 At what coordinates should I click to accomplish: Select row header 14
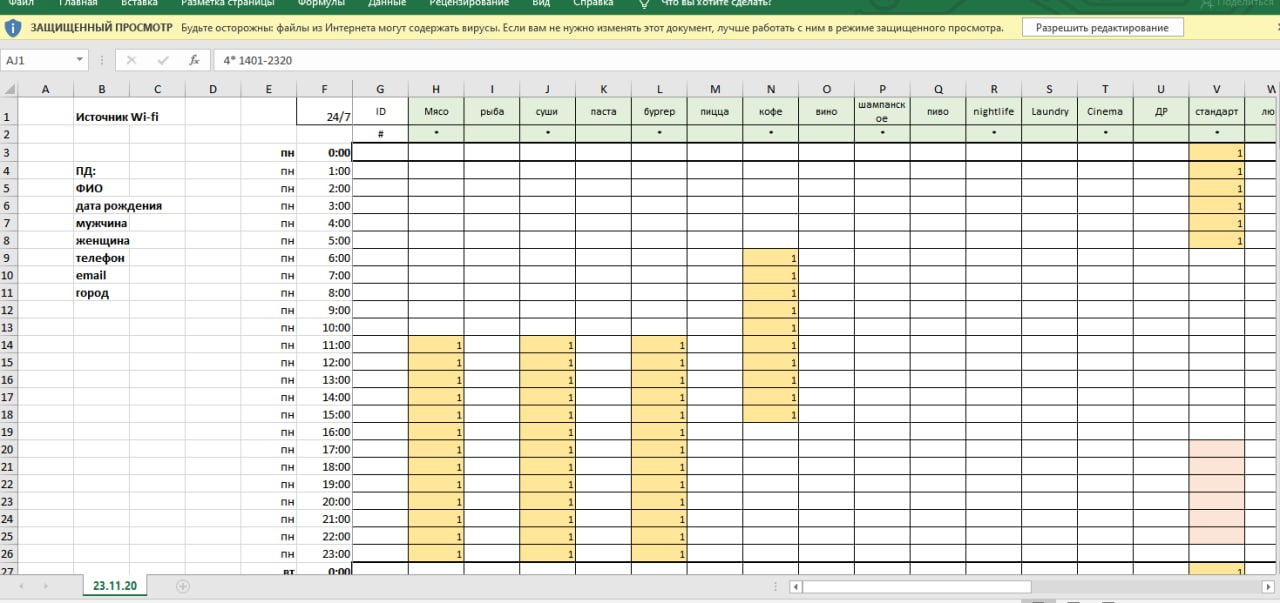(x=9, y=345)
